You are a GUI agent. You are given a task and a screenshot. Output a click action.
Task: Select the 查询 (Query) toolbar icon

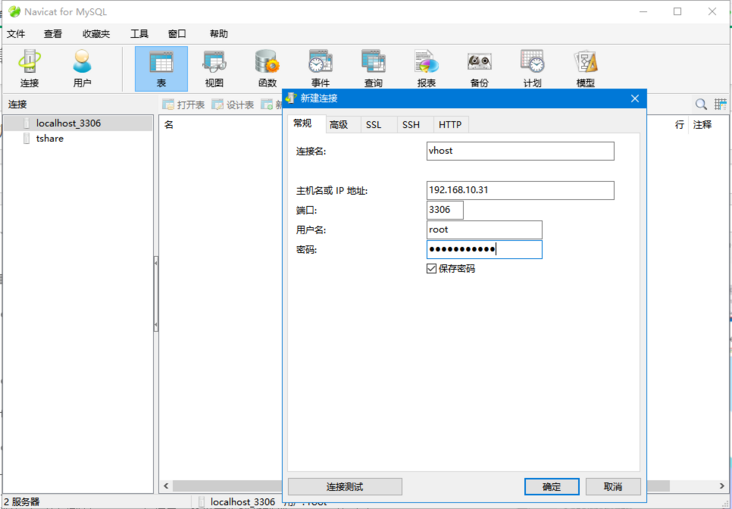(373, 69)
